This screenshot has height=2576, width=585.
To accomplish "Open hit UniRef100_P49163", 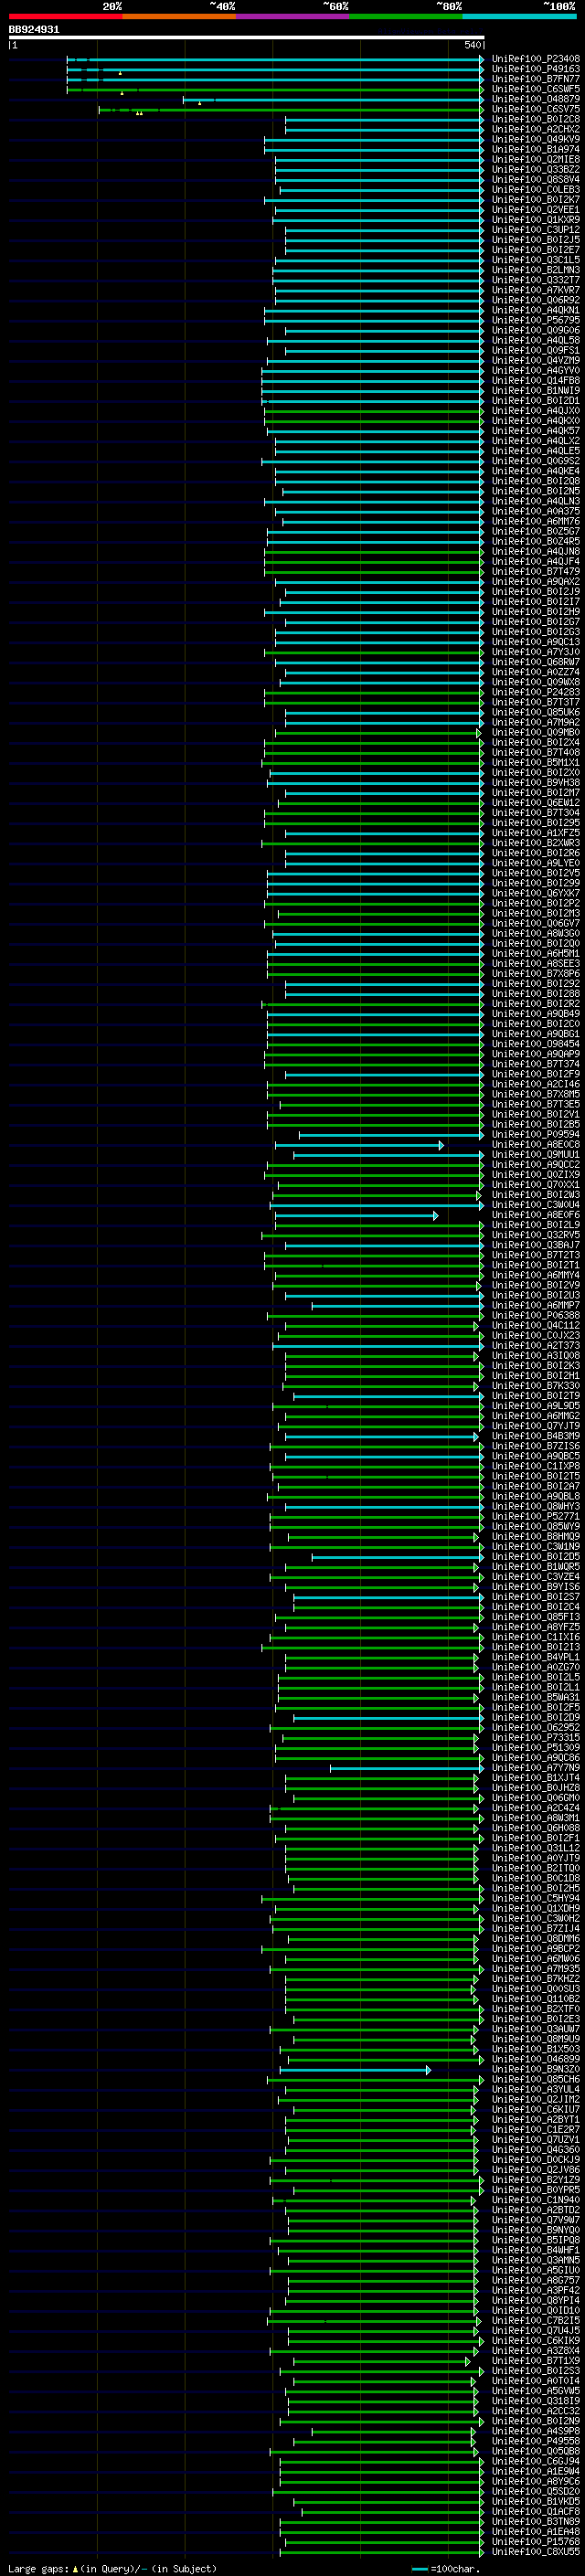I will click(536, 69).
